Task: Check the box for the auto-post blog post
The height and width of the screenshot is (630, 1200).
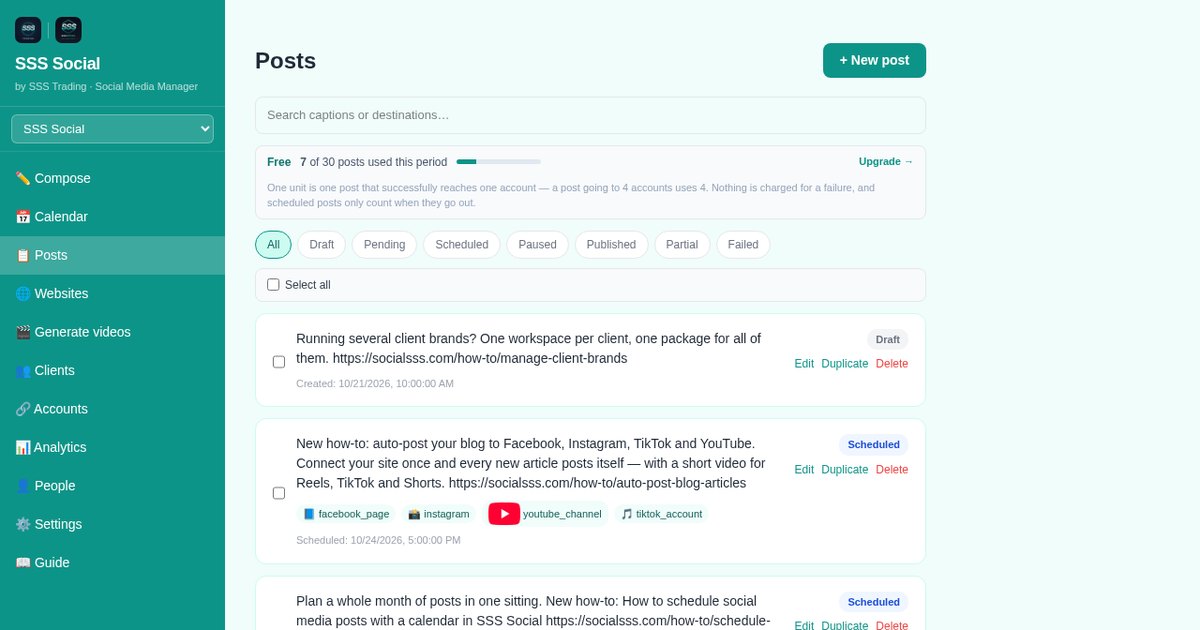Action: [x=279, y=493]
